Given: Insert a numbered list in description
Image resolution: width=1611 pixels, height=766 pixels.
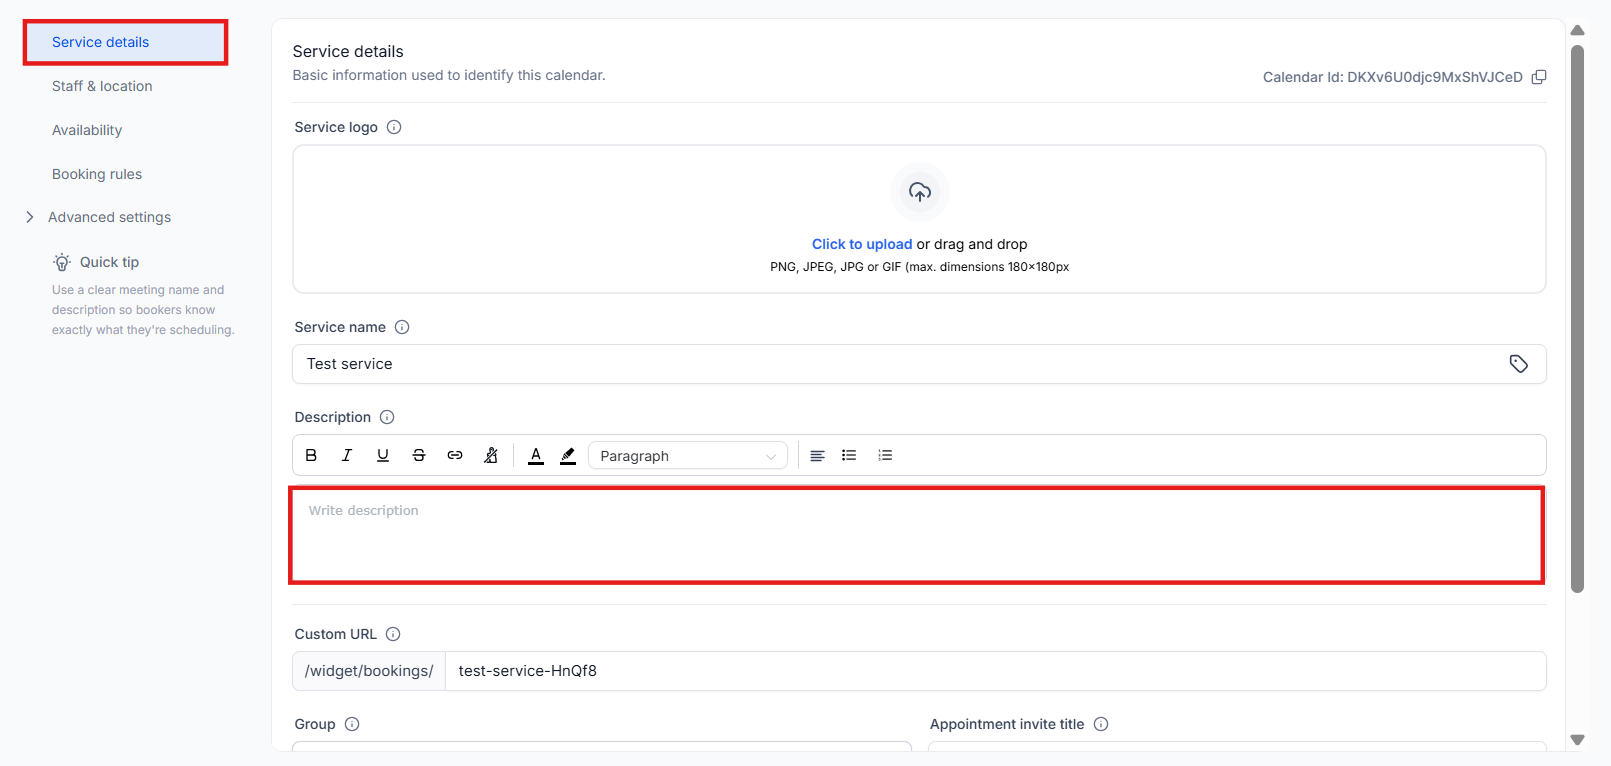Looking at the screenshot, I should click(x=885, y=455).
